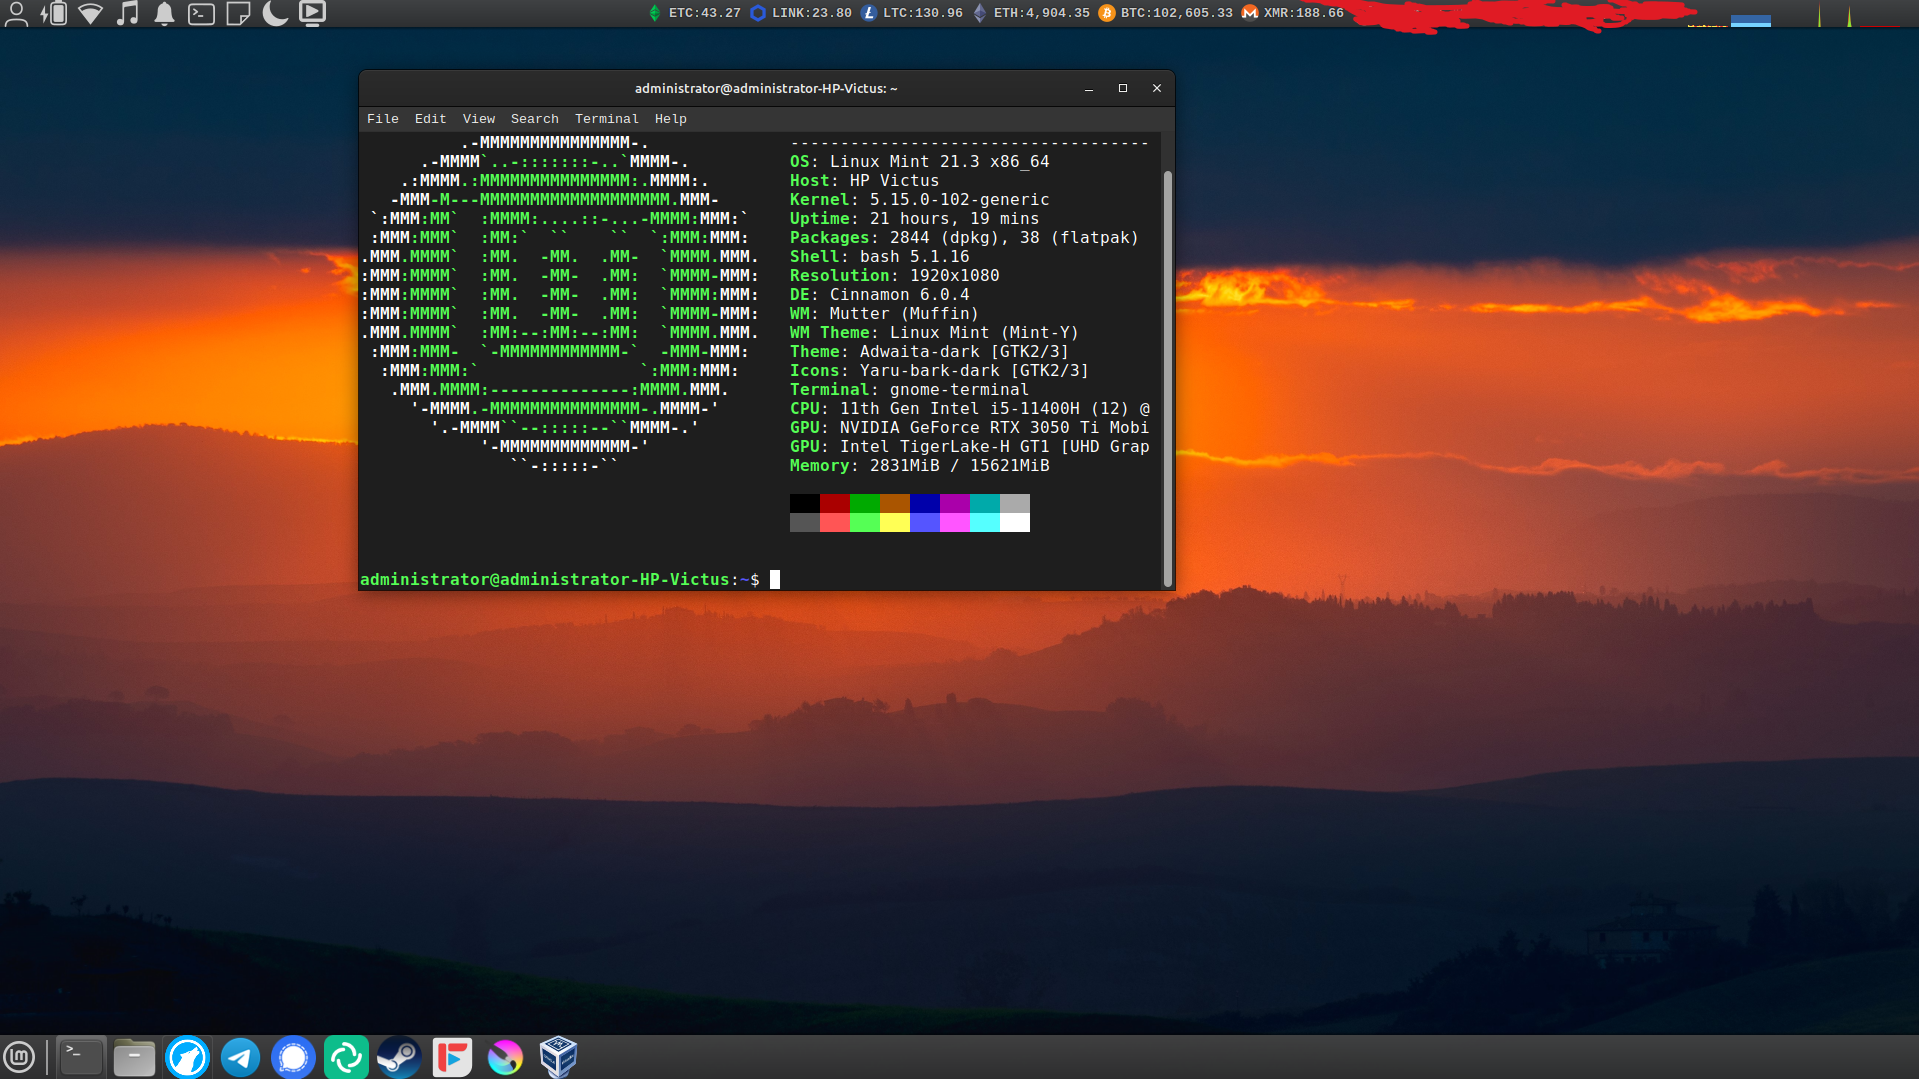Open Signal messenger from the panel

[x=293, y=1057]
